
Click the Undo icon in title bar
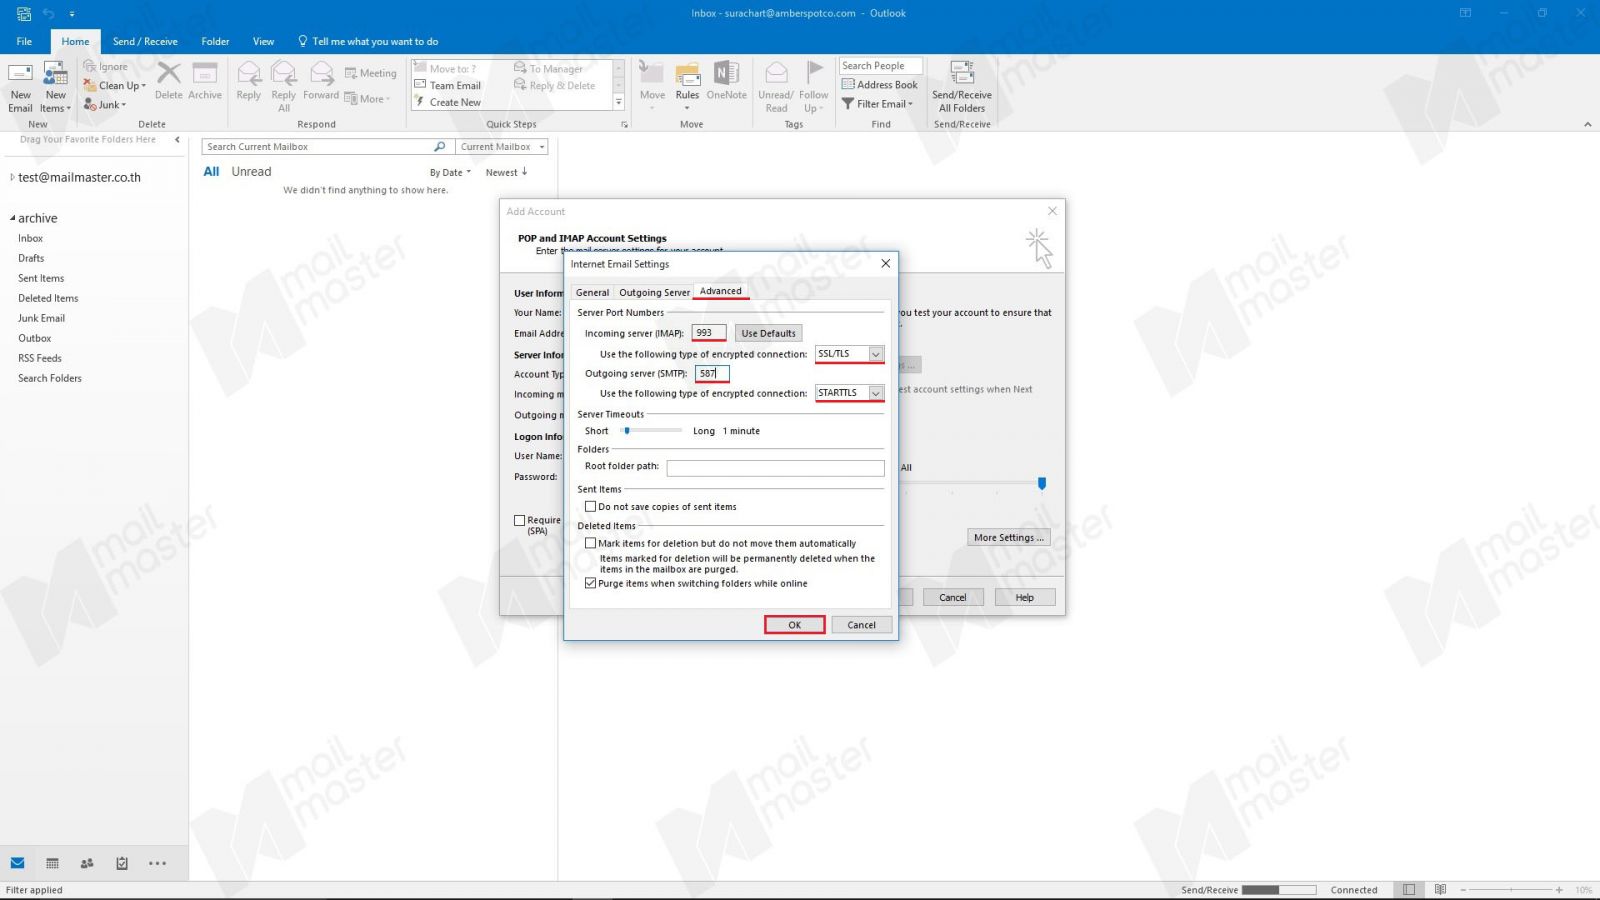(48, 14)
